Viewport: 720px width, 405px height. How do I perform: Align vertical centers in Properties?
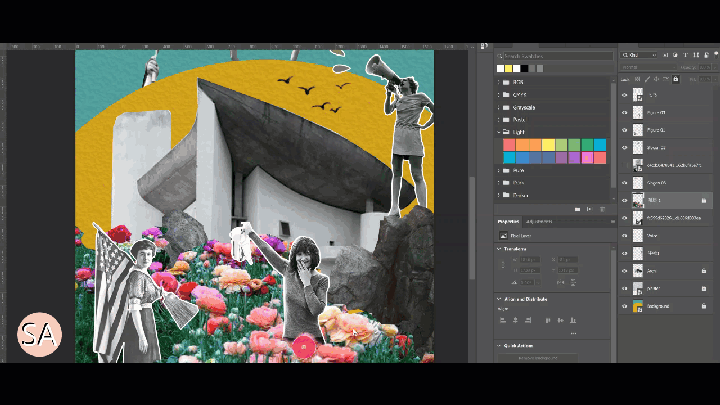[560, 320]
